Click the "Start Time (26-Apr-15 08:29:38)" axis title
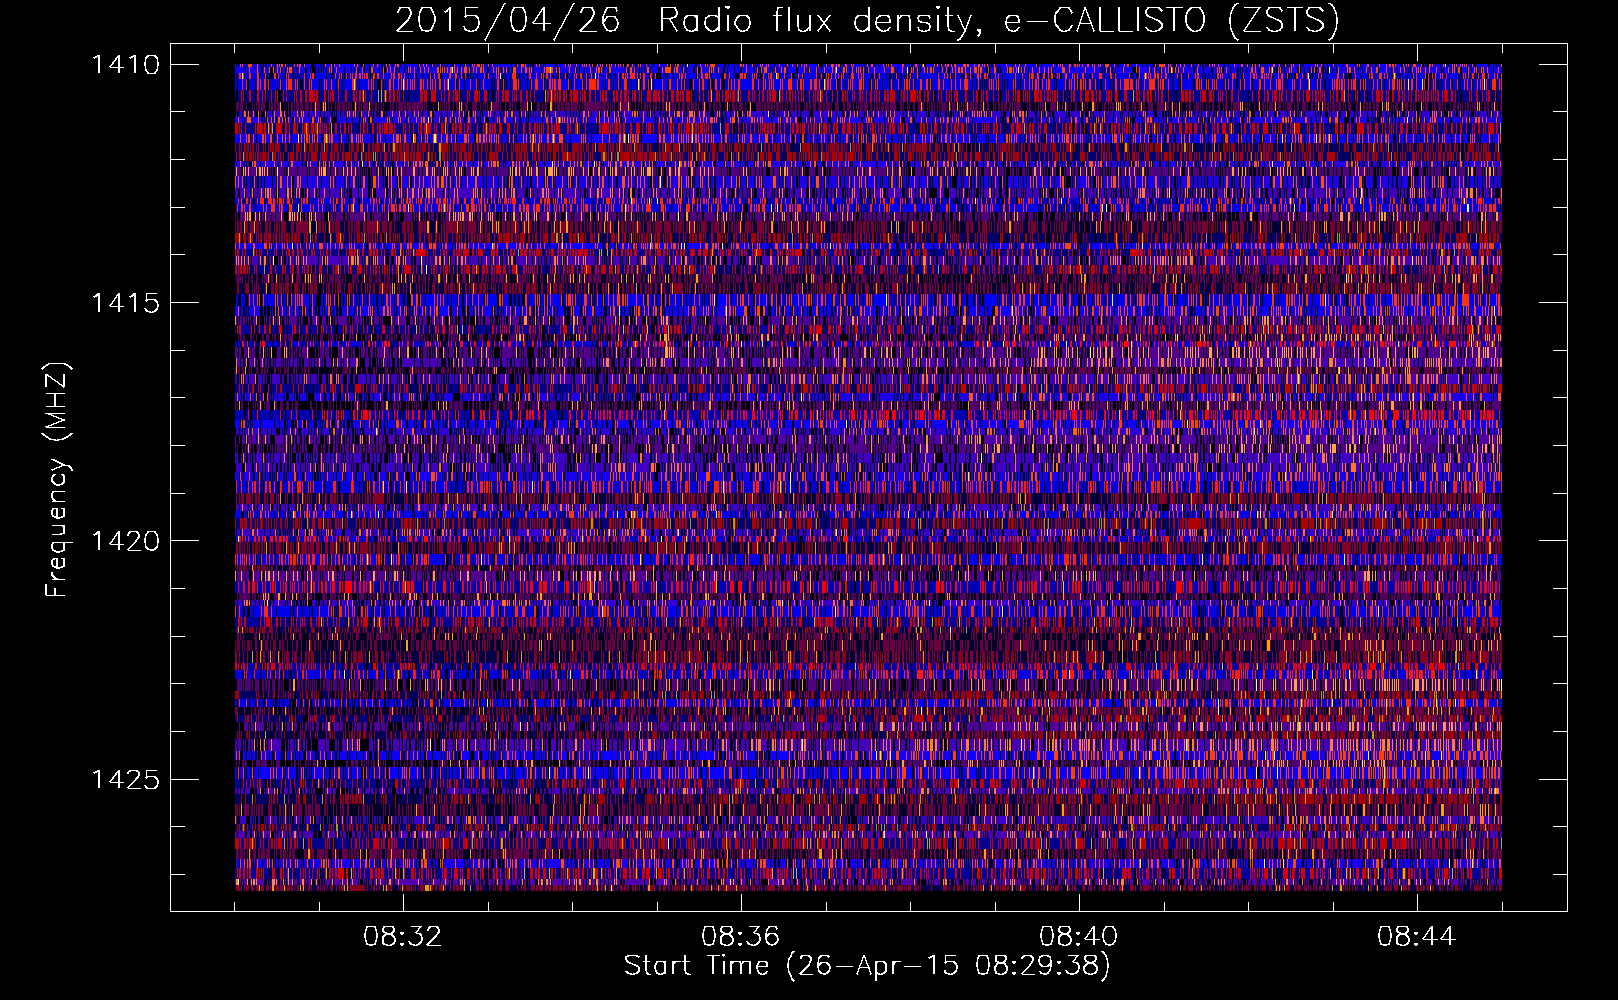The height and width of the screenshot is (1000, 1618). tap(867, 966)
